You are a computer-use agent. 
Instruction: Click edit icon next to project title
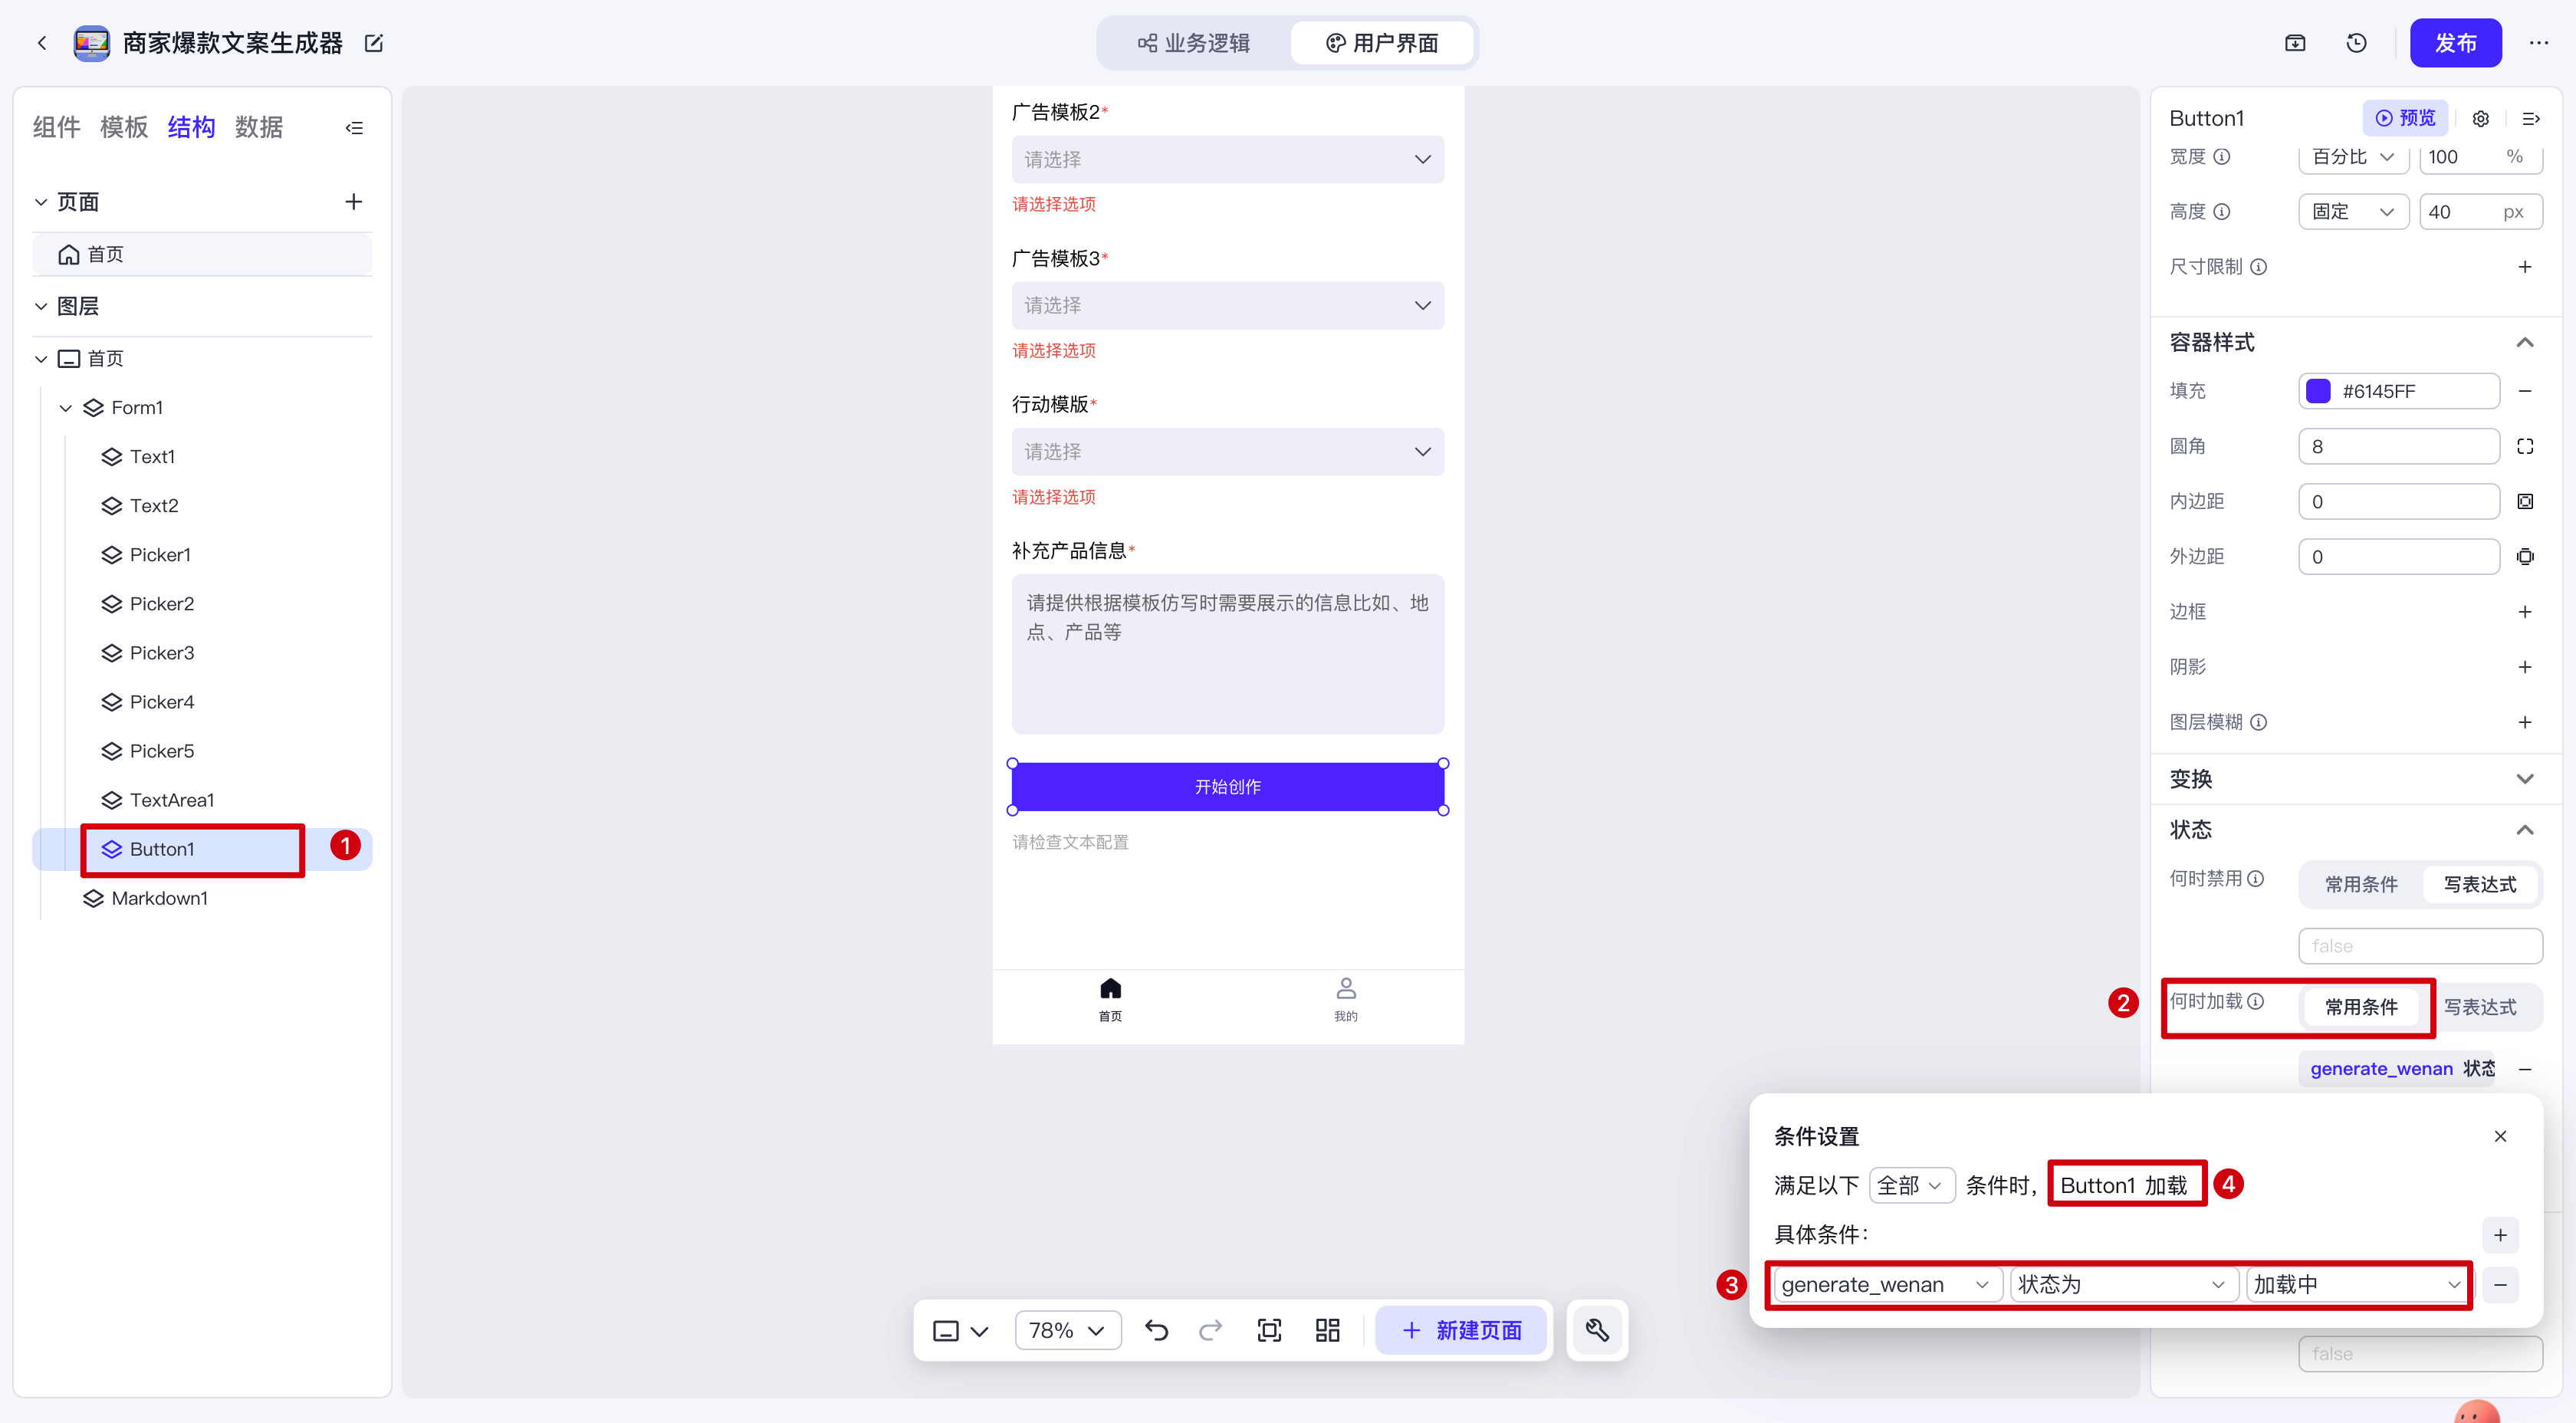tap(374, 43)
